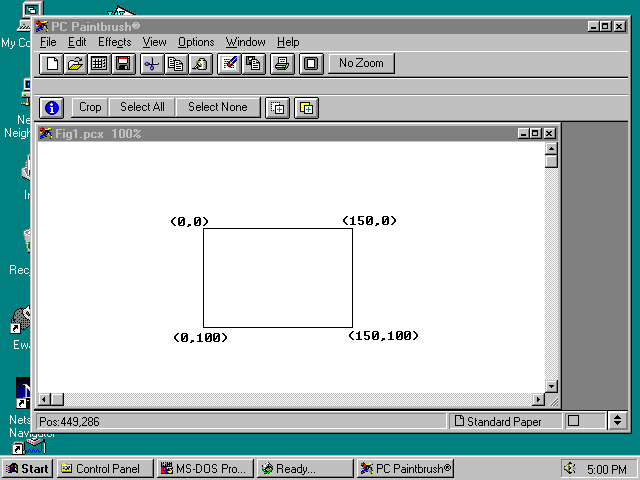Click horizontal scrollbar right arrow
This screenshot has height=480, width=640.
(x=538, y=399)
